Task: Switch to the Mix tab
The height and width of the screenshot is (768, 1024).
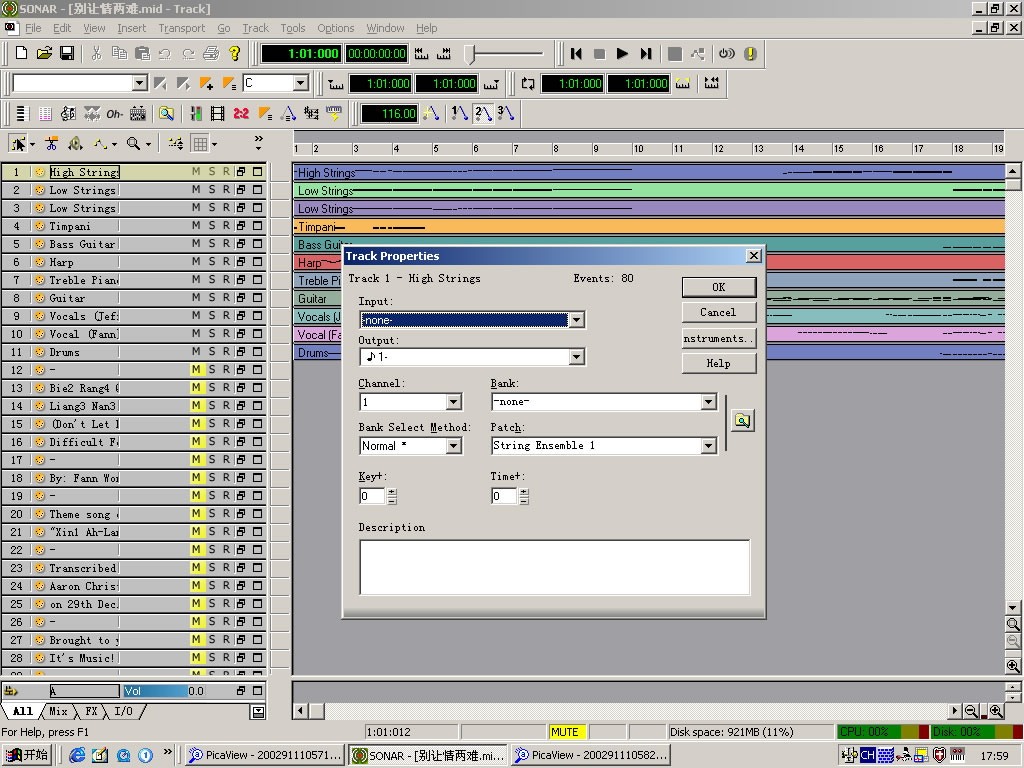Action: (58, 711)
